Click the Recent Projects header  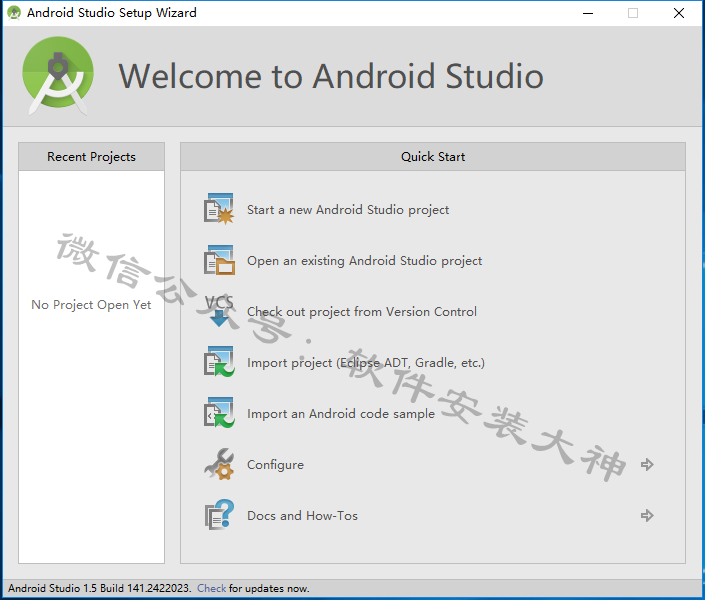tap(91, 157)
